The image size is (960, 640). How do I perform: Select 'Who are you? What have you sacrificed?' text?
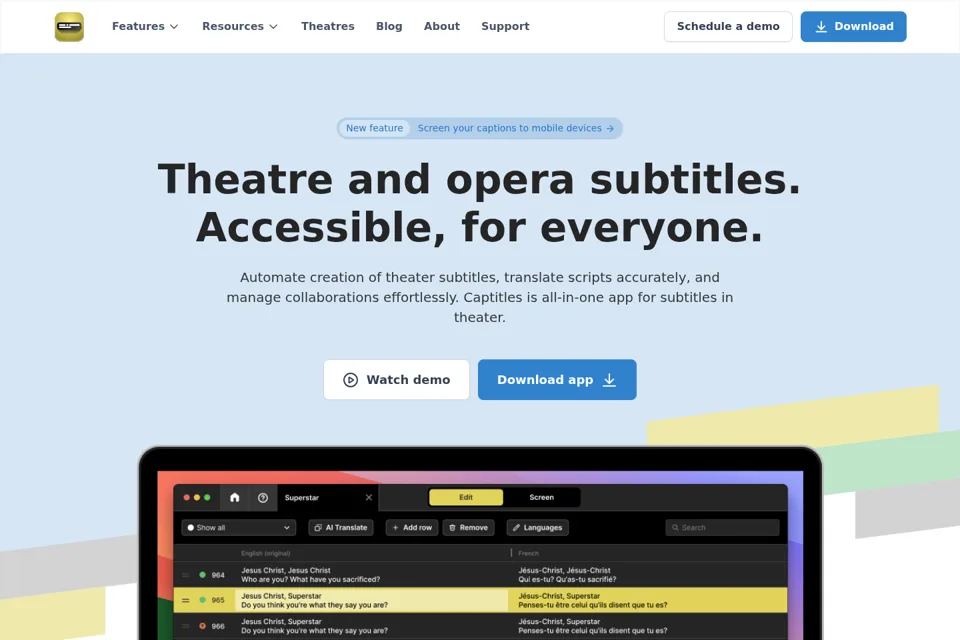(x=310, y=579)
